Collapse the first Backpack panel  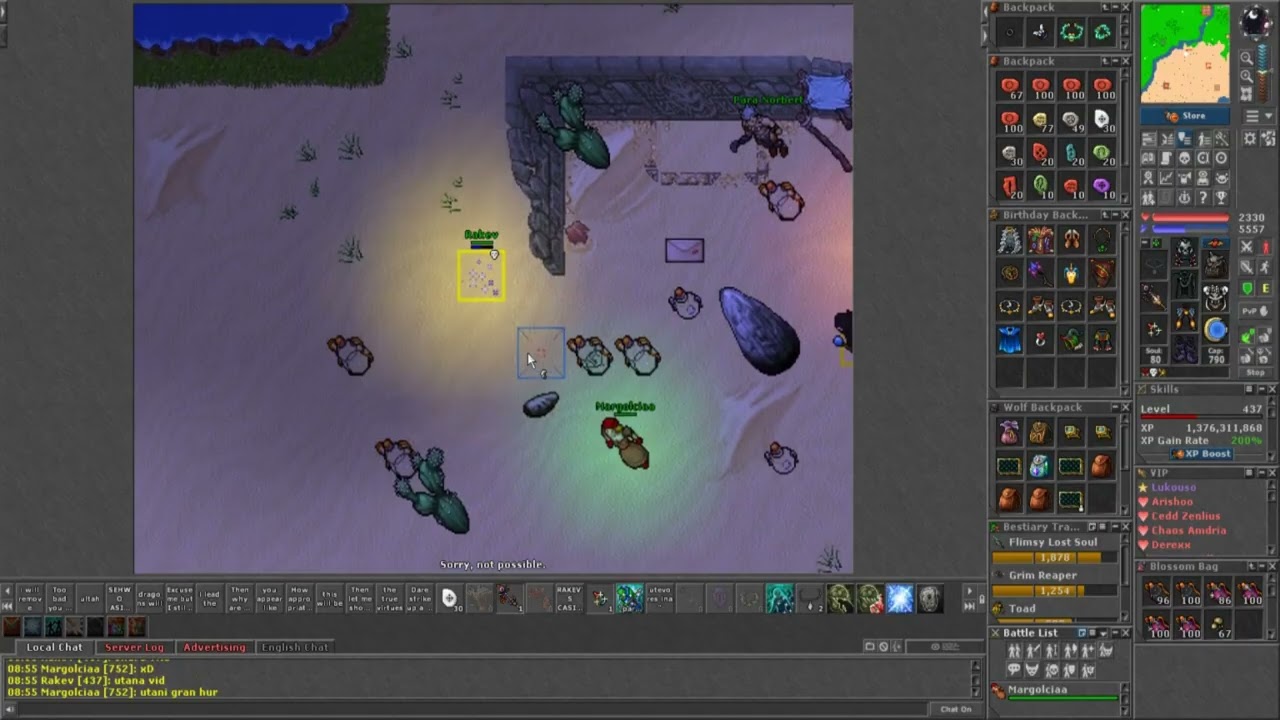[1115, 8]
